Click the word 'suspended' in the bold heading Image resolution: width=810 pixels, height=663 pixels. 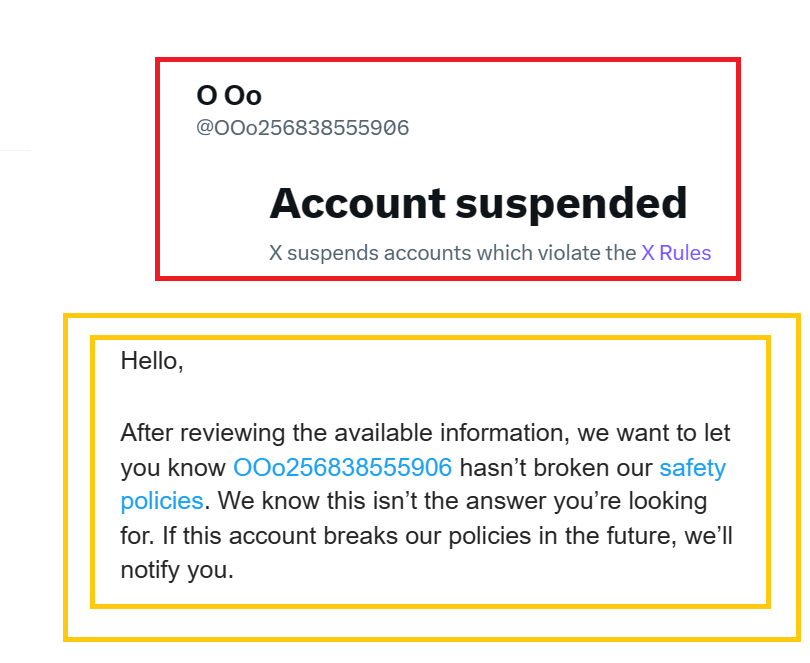(x=572, y=204)
